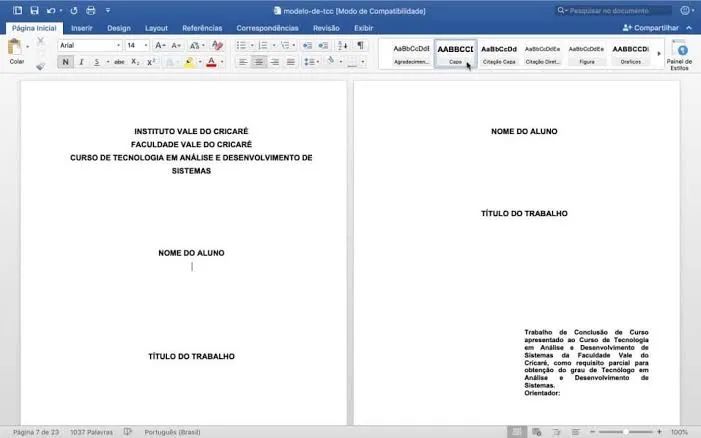Apply the Citação Capa style
The height and width of the screenshot is (438, 701).
(x=498, y=53)
